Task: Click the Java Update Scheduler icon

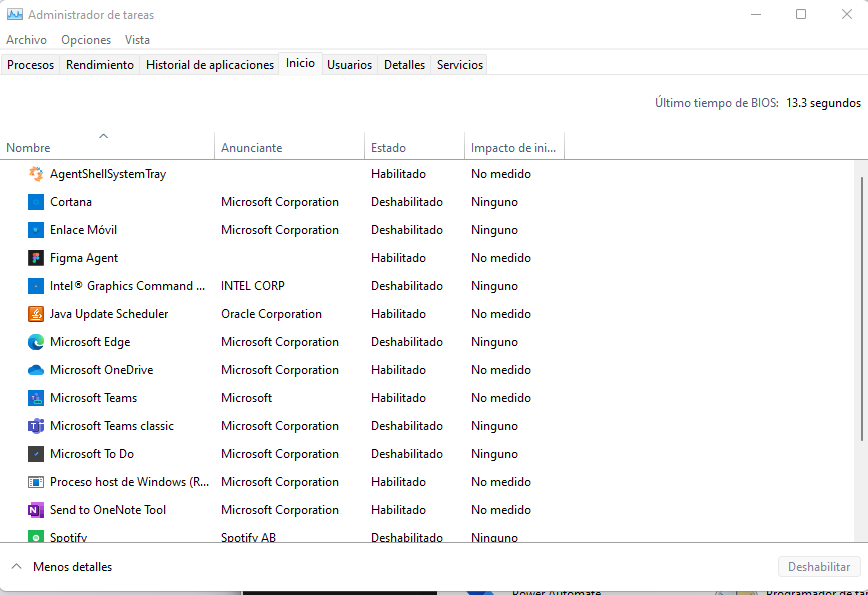Action: 36,314
